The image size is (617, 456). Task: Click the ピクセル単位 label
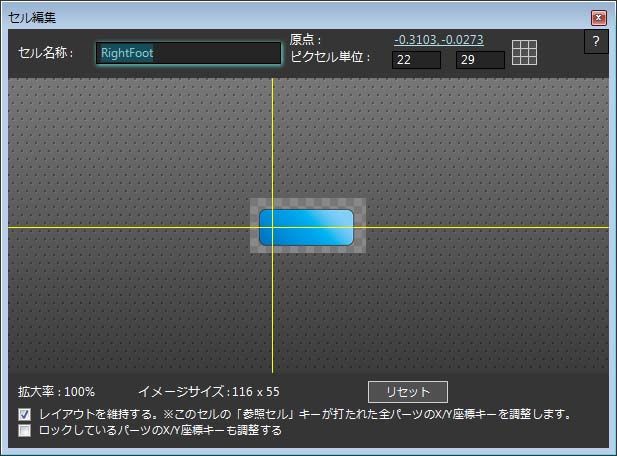coord(331,57)
